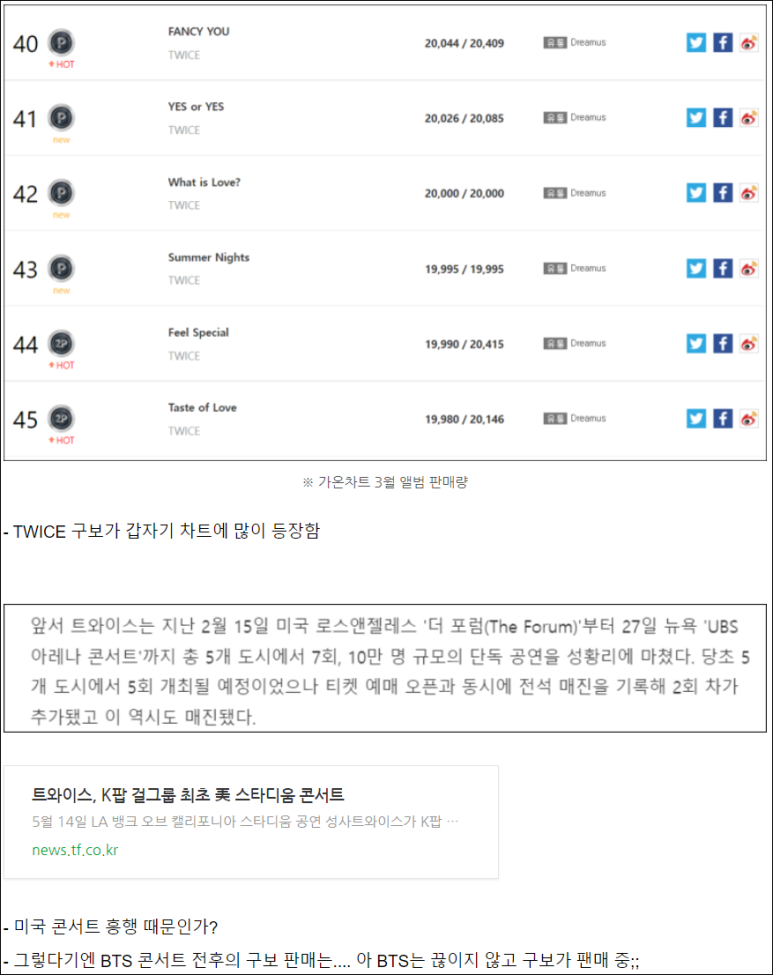Share FANCY YOU on Twitter
This screenshot has width=773, height=975.
pos(696,43)
